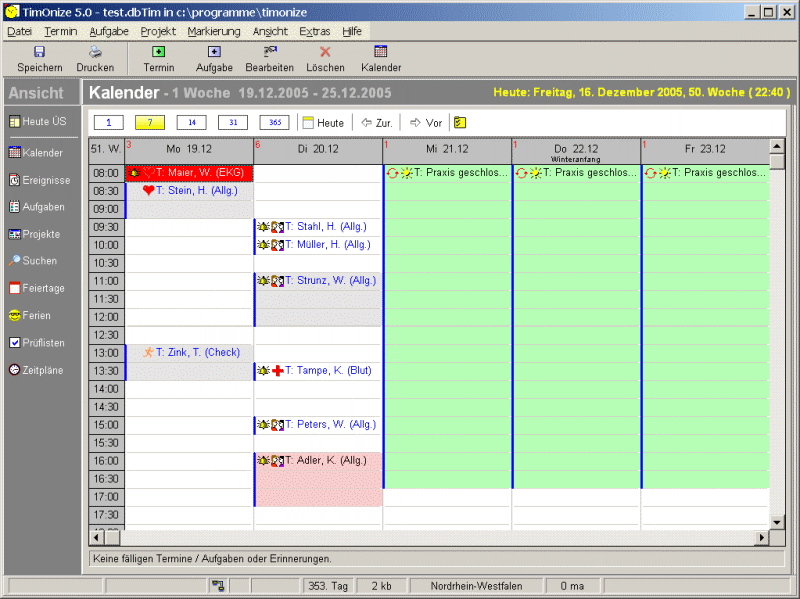Select appointment Stahl, H. (Allg.)
Screen dimensions: 800x599
pos(318,227)
